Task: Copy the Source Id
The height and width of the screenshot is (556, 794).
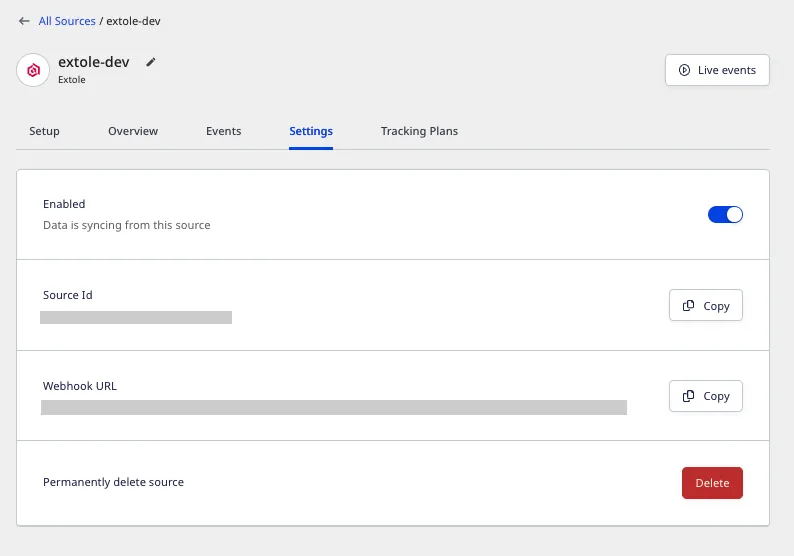Action: (705, 305)
